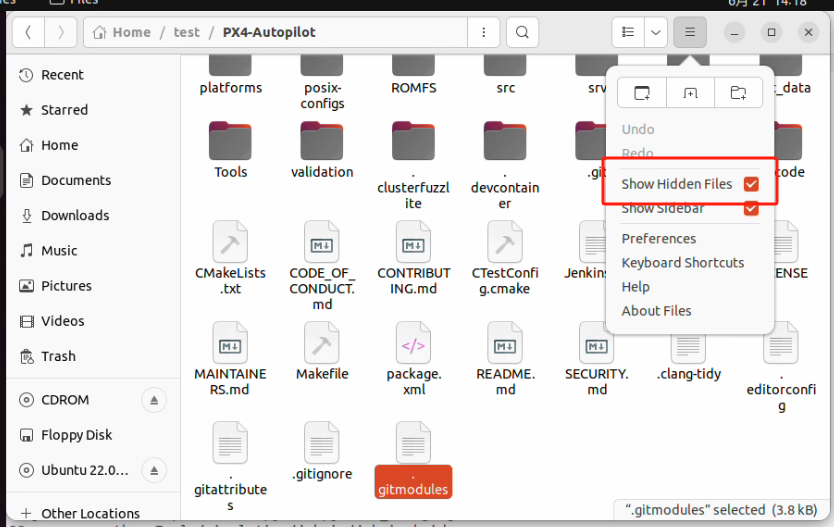The image size is (834, 527).
Task: Go forward with the right arrow button
Action: (x=61, y=32)
